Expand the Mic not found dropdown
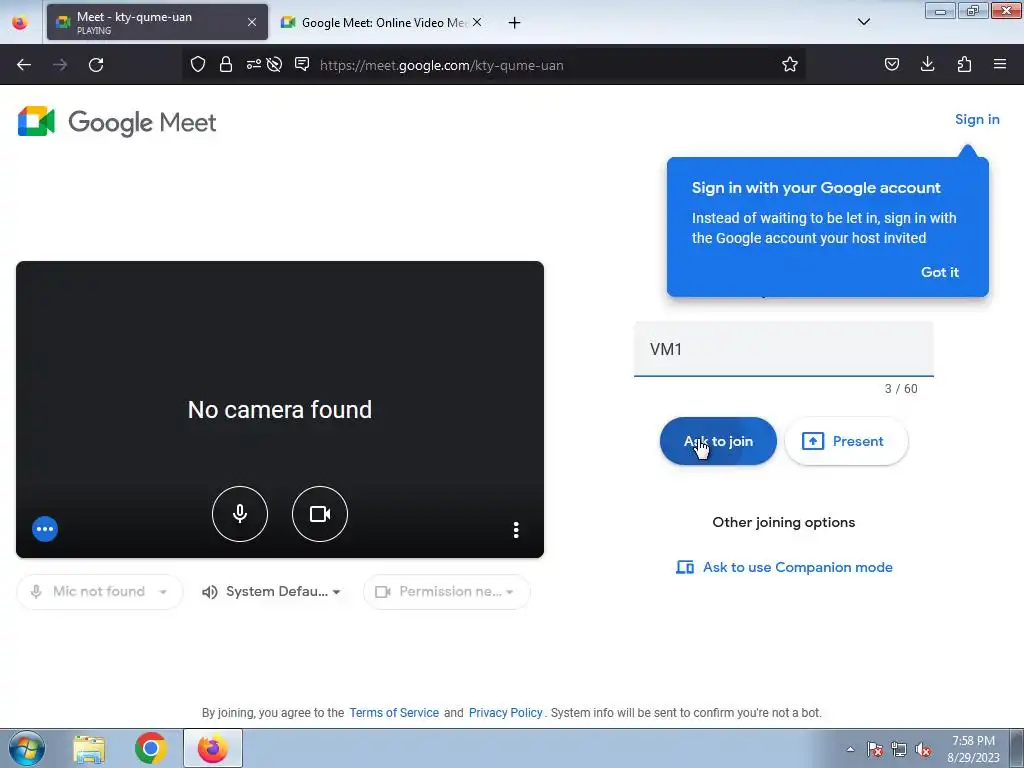Screen dimensions: 1024x768 coord(99,592)
